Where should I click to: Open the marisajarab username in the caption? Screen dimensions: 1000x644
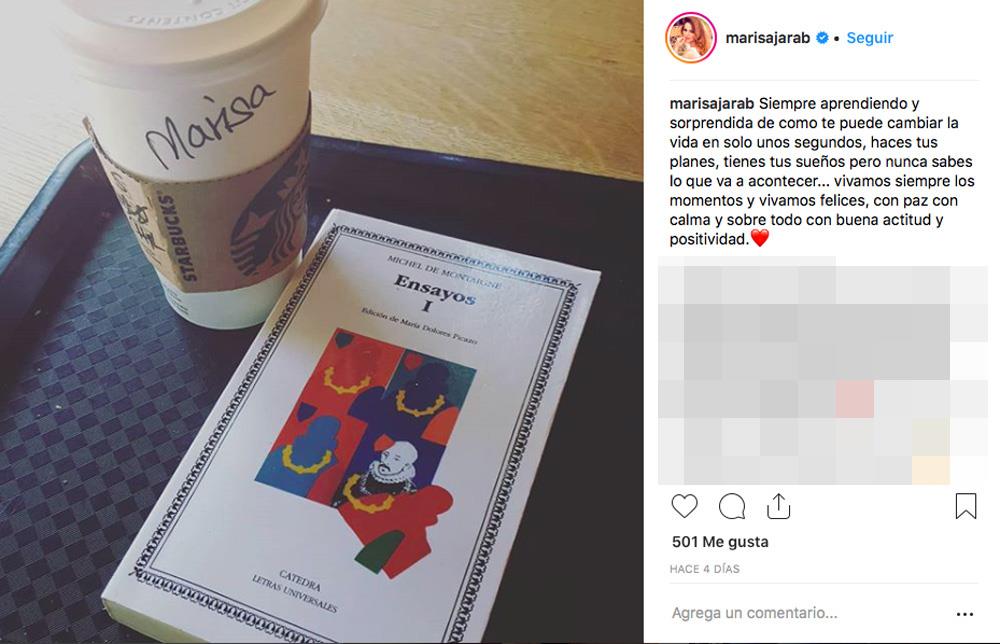point(712,103)
